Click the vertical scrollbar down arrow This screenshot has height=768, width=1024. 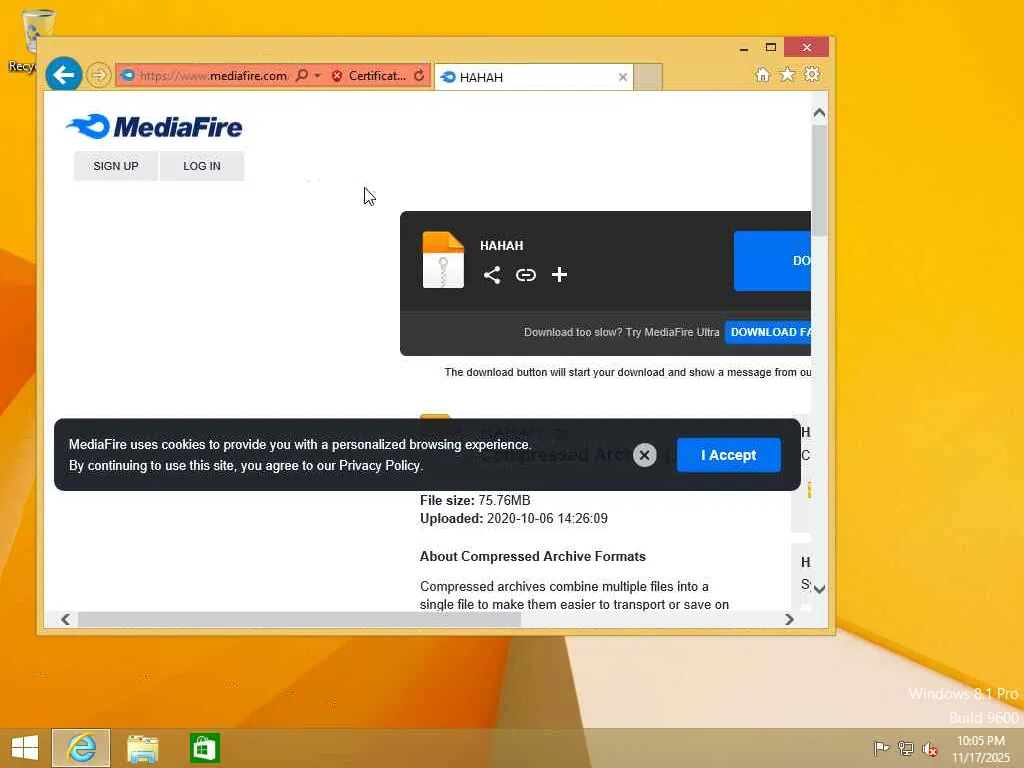[820, 589]
